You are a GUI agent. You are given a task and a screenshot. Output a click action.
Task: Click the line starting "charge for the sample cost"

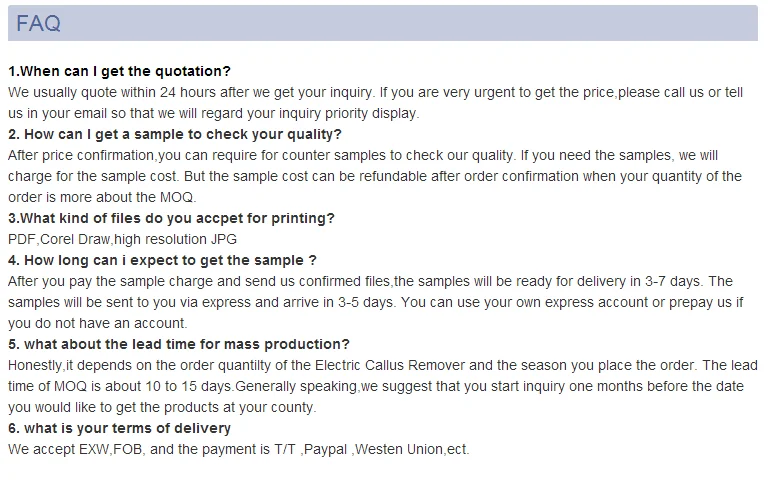375,176
